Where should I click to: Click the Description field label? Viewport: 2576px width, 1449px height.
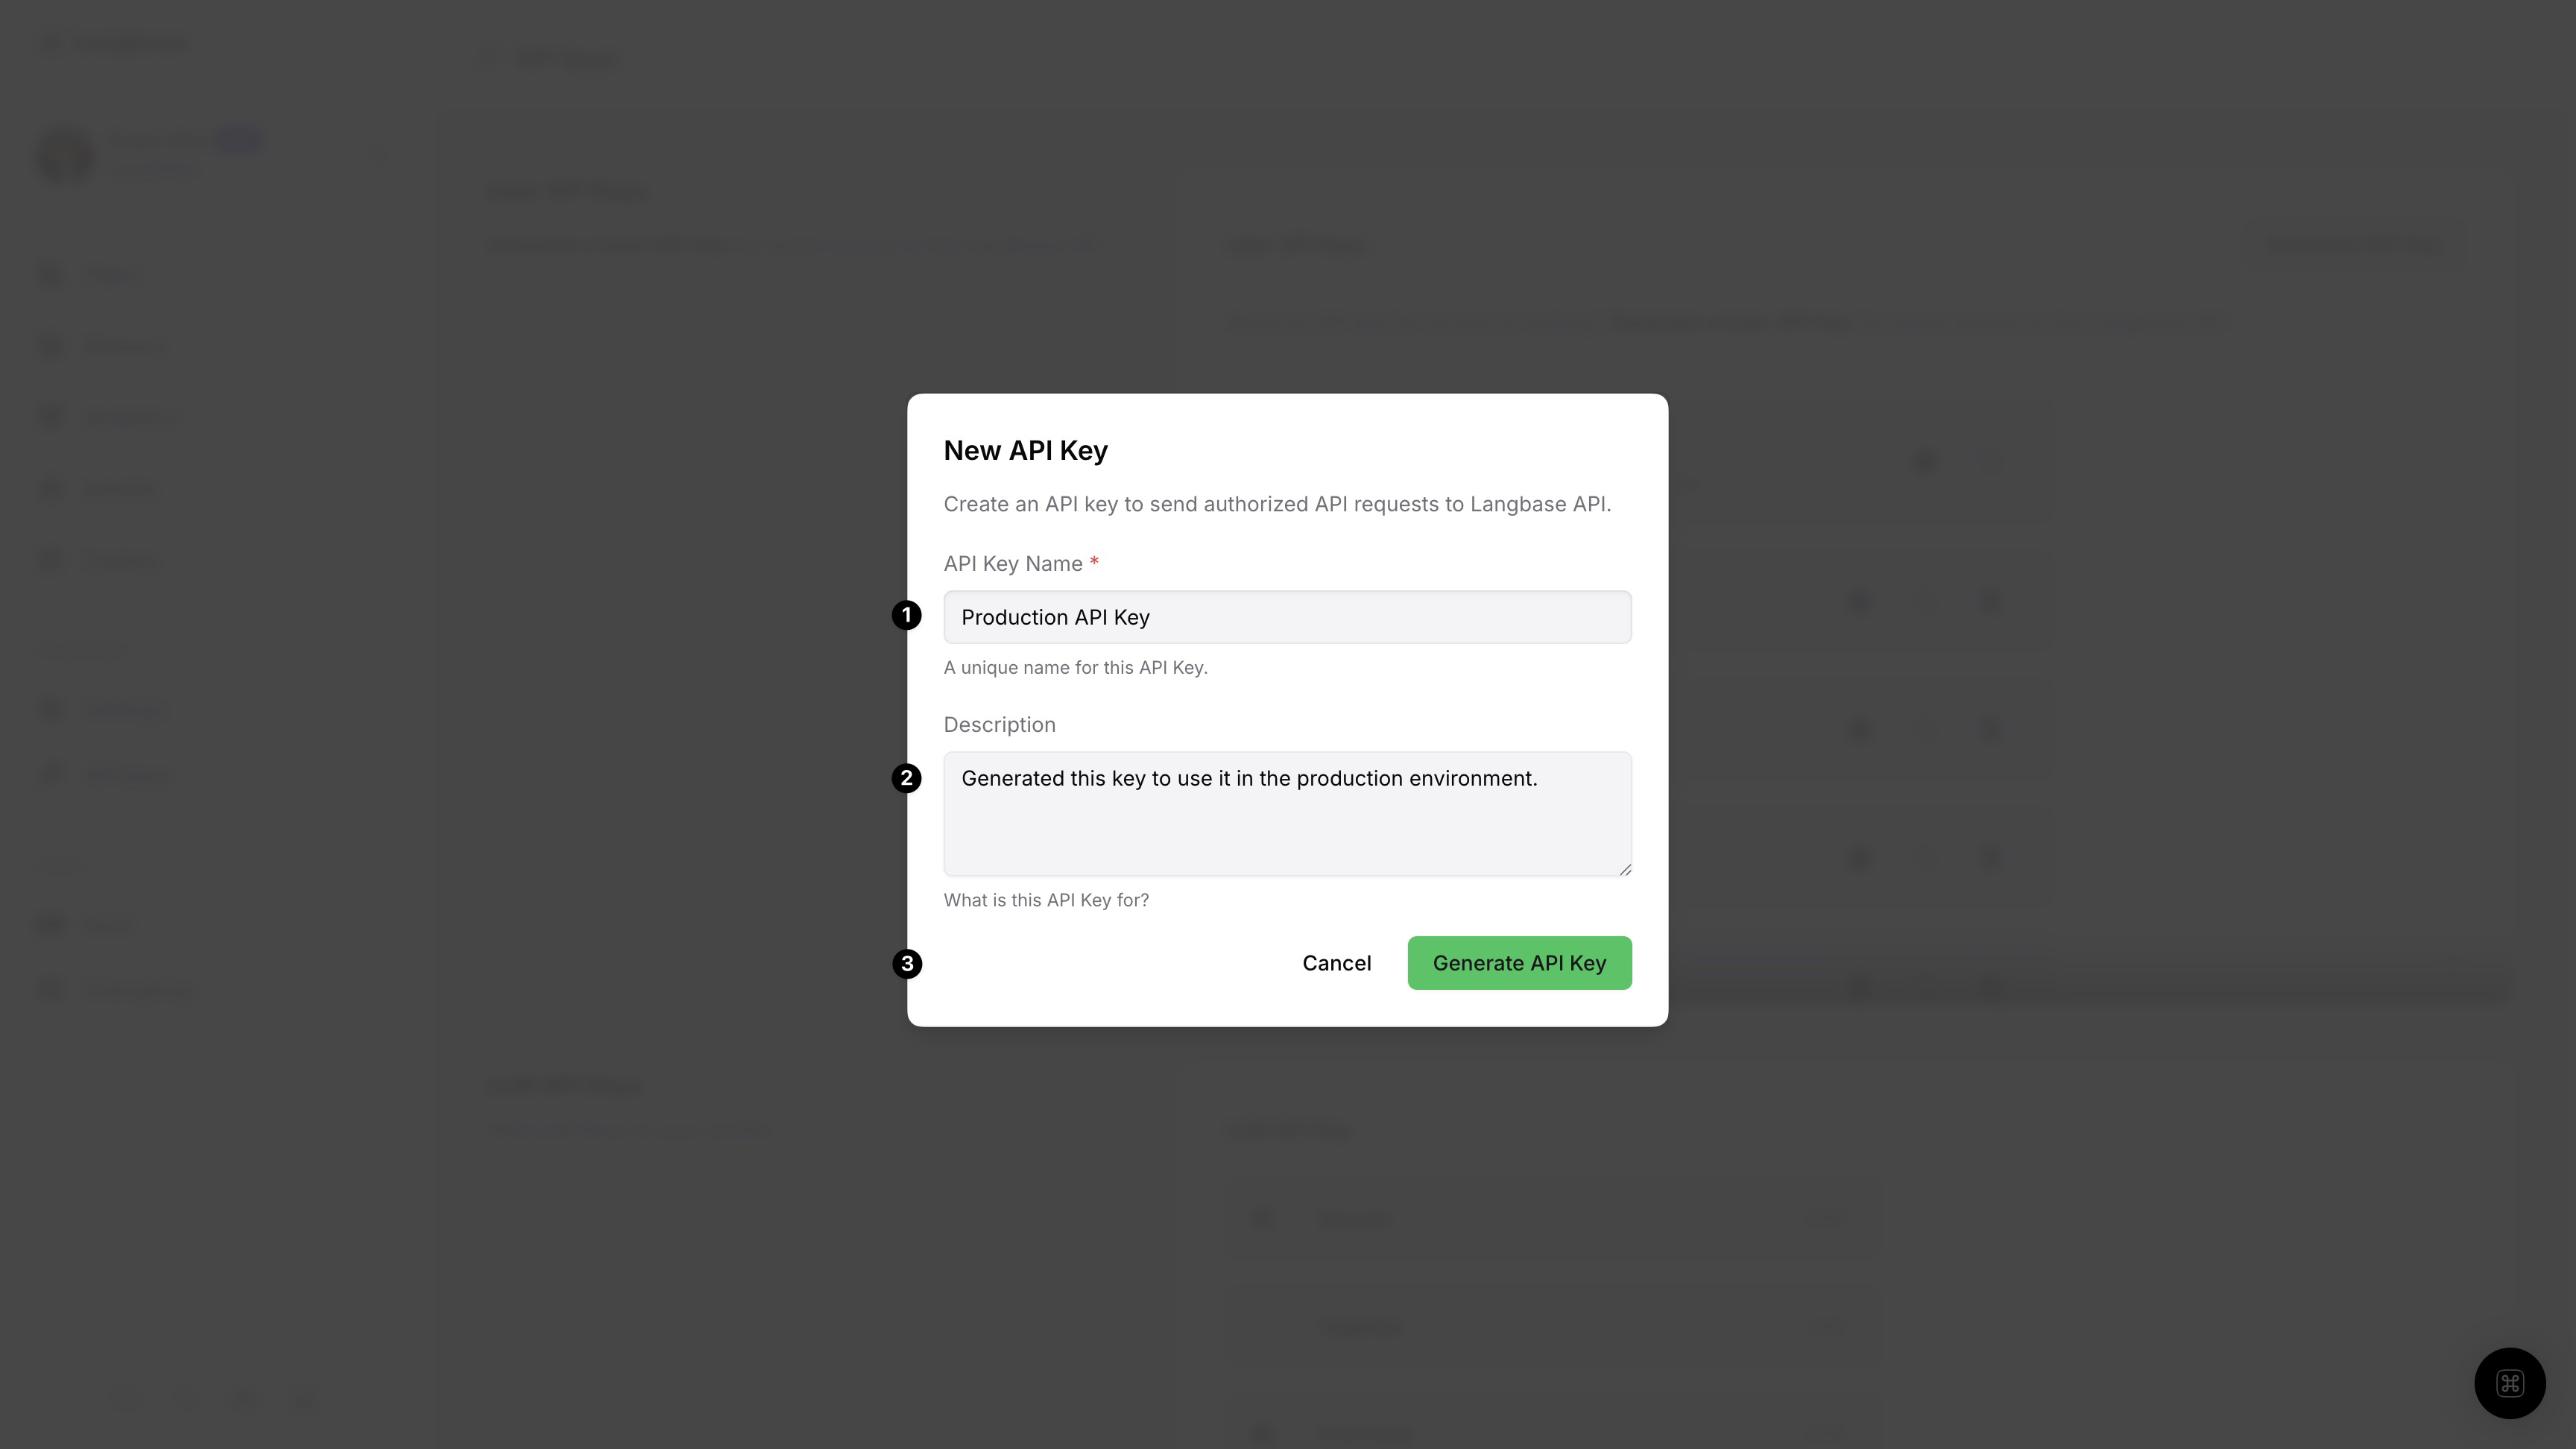(999, 724)
